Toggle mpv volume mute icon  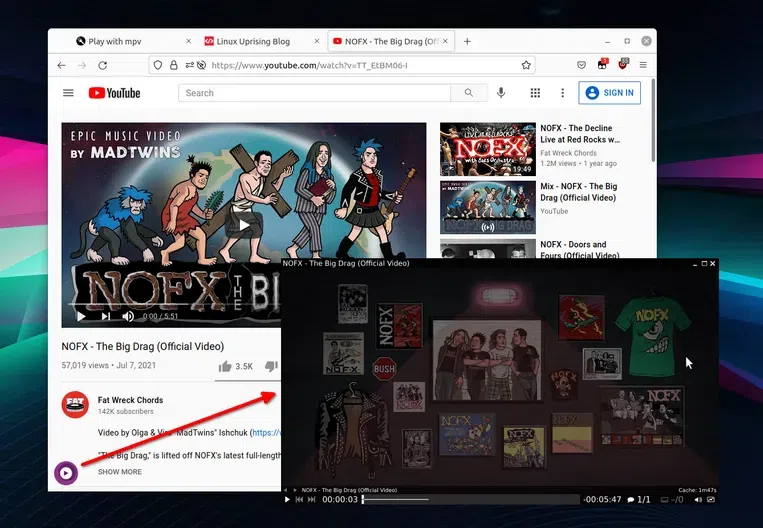pos(698,500)
